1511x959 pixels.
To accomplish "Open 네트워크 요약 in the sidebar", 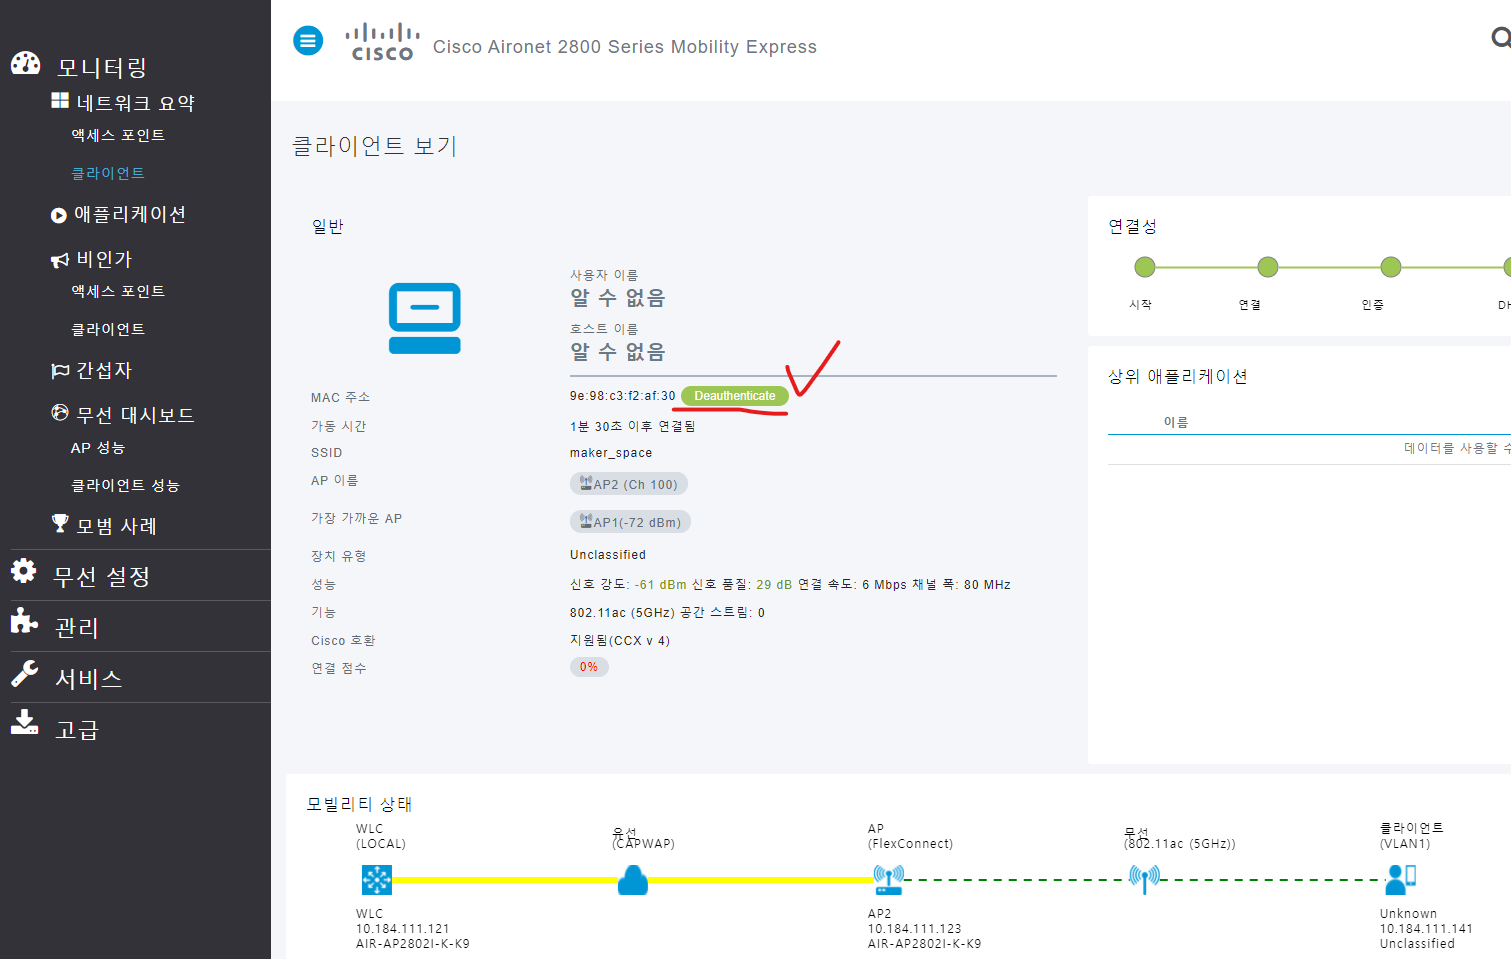I will [136, 103].
